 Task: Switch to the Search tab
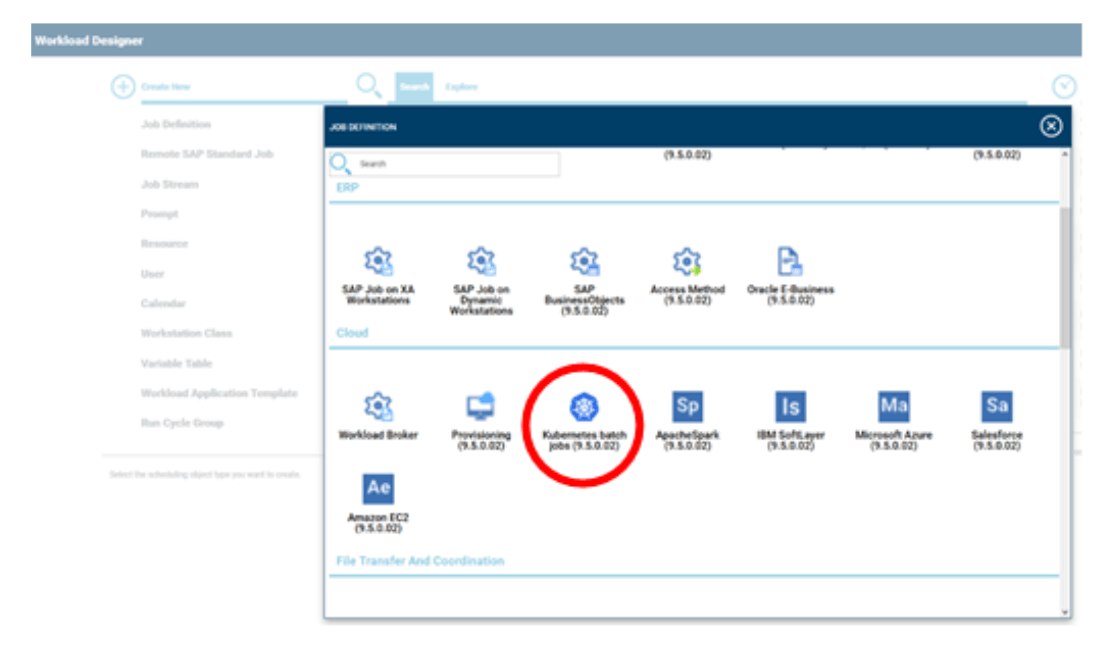(x=414, y=87)
